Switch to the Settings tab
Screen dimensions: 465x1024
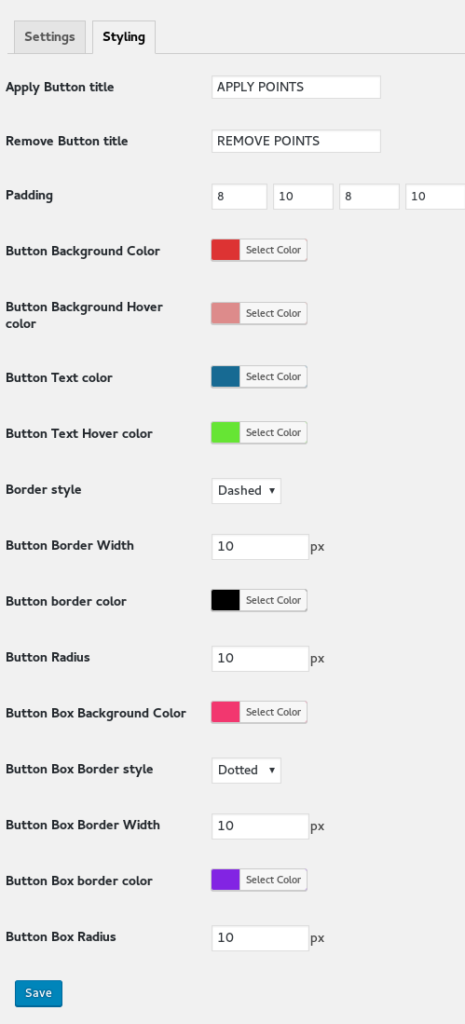point(50,37)
